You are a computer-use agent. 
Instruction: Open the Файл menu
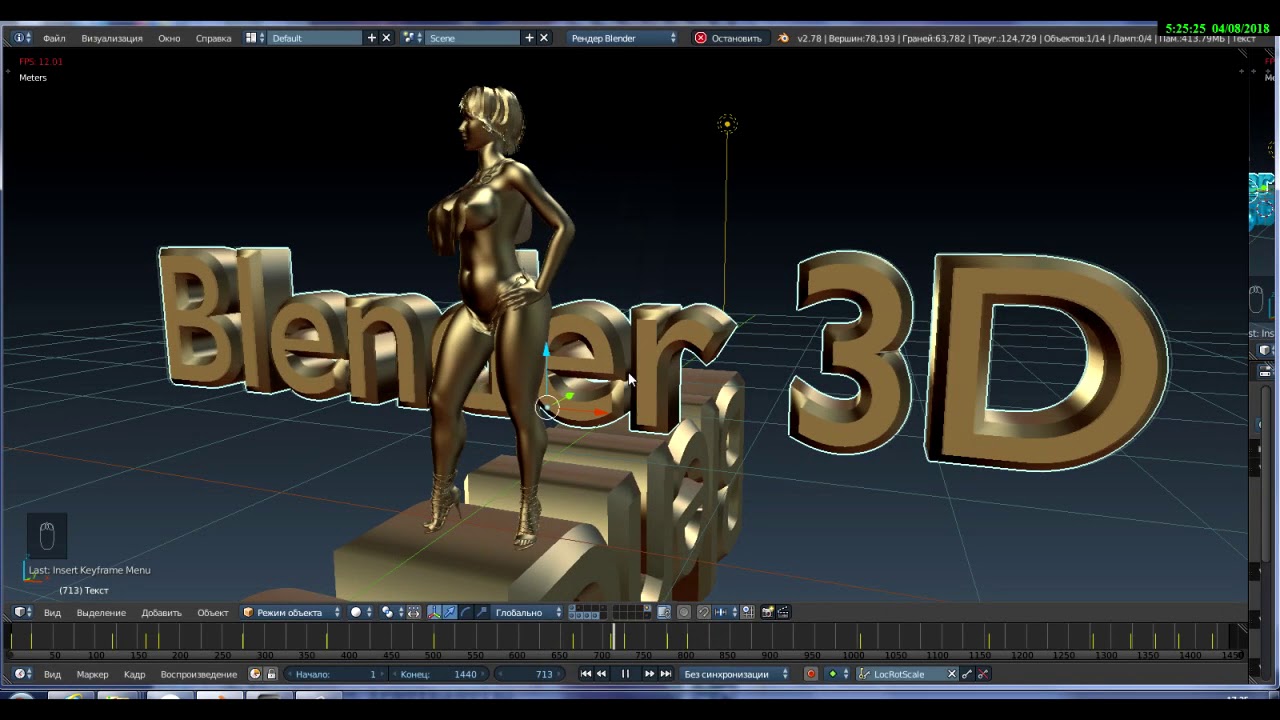[x=54, y=38]
